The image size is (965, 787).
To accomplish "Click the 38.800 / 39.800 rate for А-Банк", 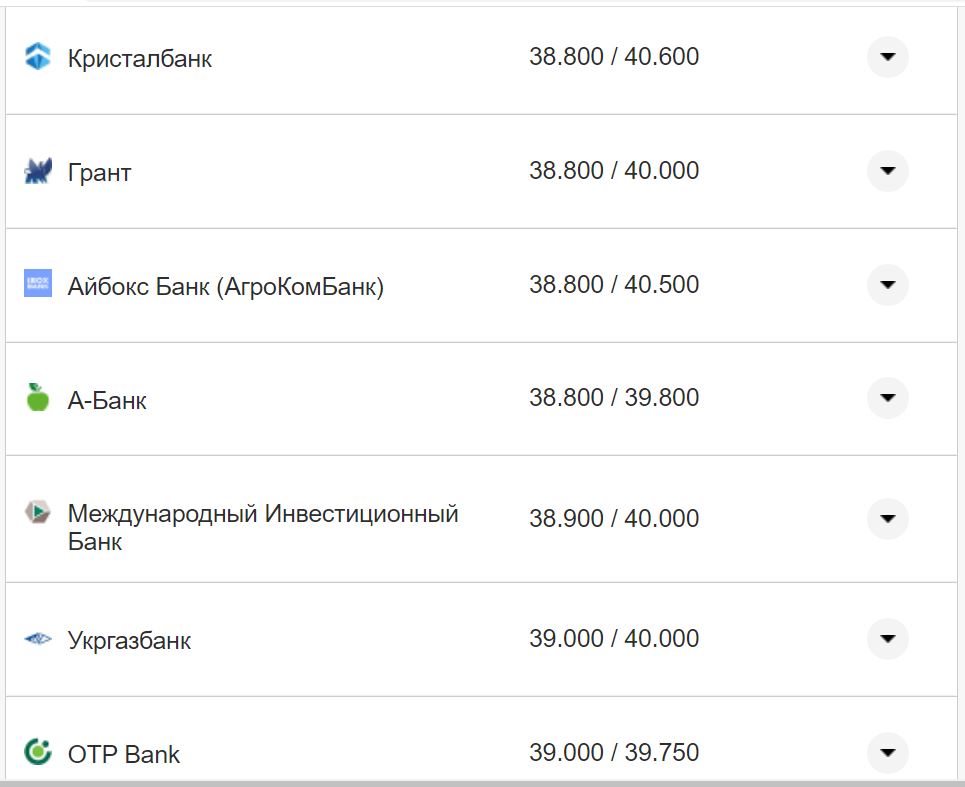I will [614, 397].
